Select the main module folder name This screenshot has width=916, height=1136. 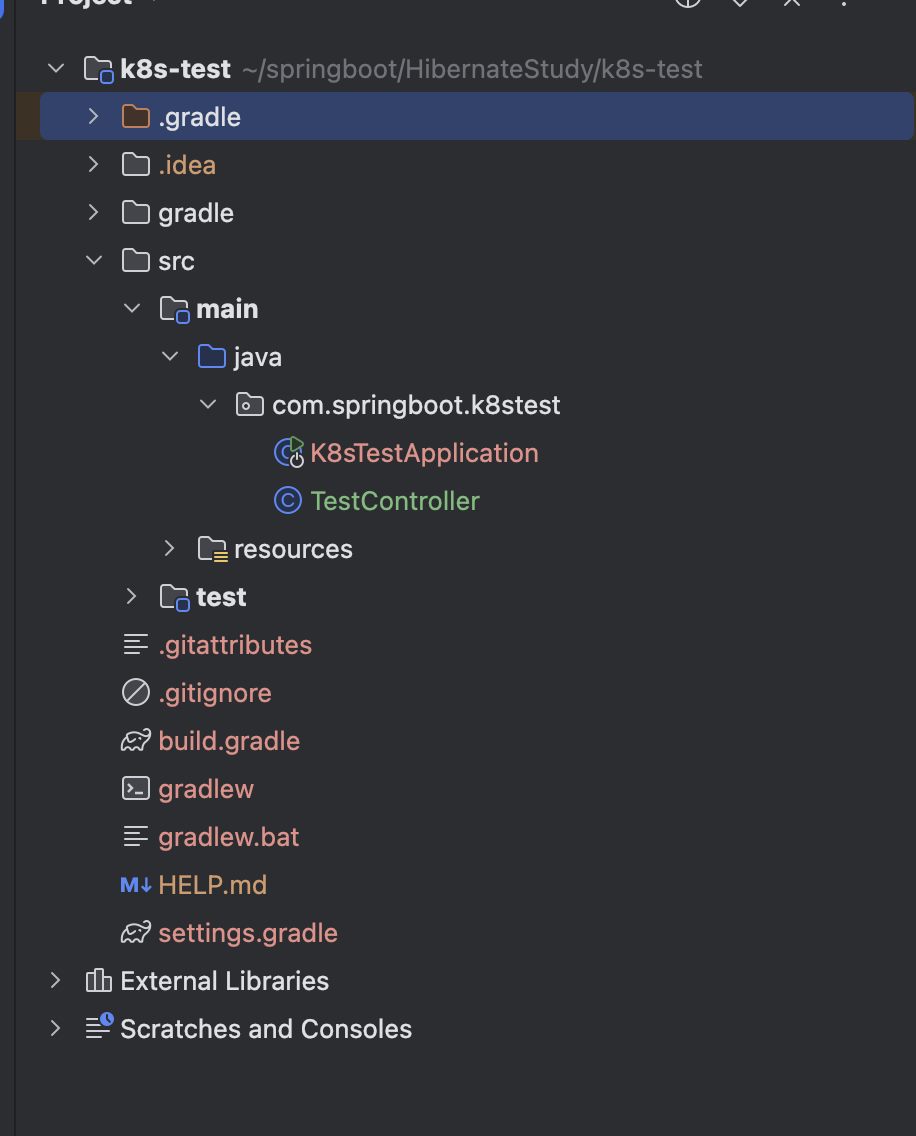(227, 309)
